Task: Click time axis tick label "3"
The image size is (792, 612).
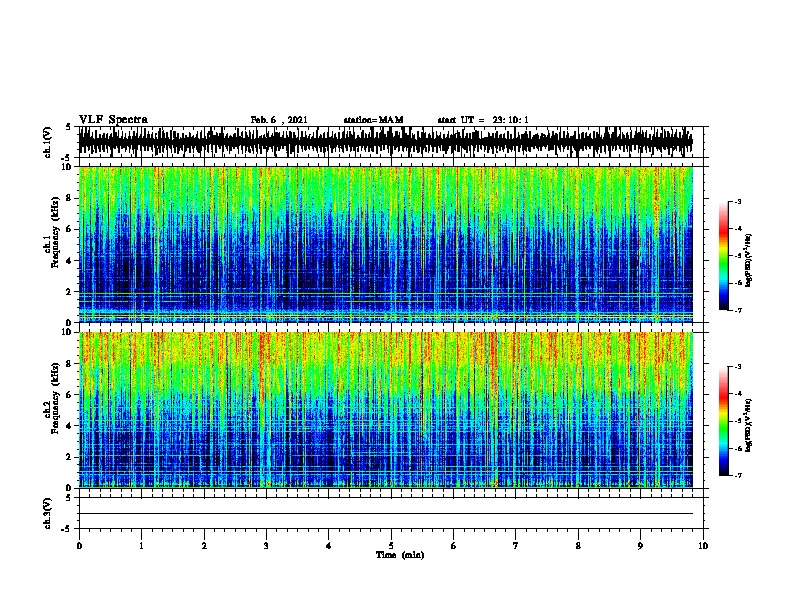Action: point(266,546)
